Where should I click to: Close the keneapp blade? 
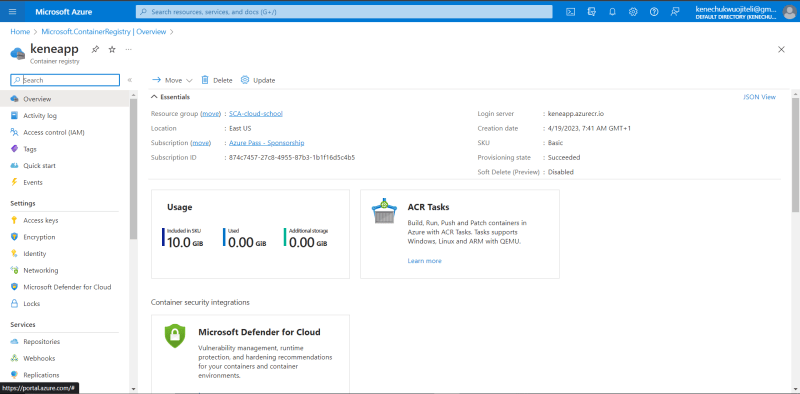point(781,50)
